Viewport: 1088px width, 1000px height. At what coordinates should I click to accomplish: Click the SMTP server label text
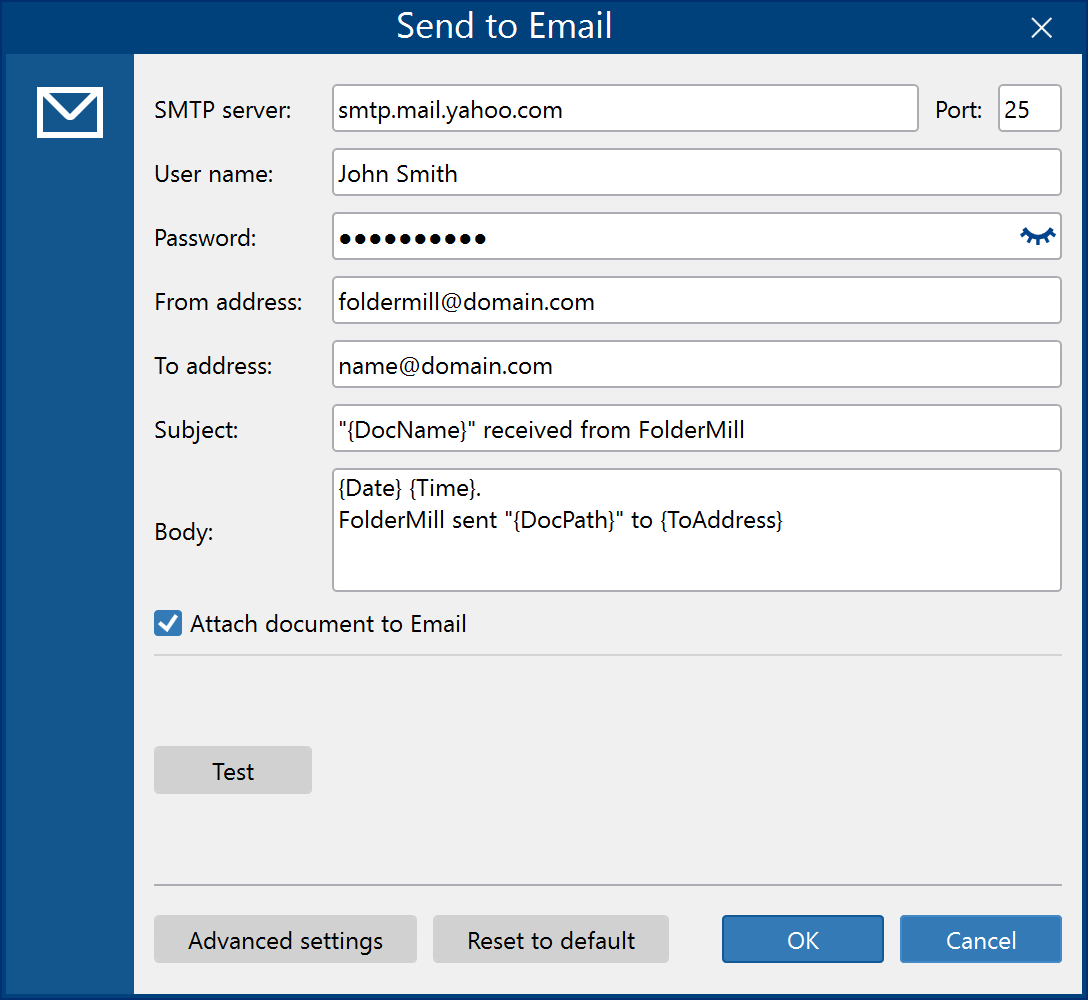[223, 110]
